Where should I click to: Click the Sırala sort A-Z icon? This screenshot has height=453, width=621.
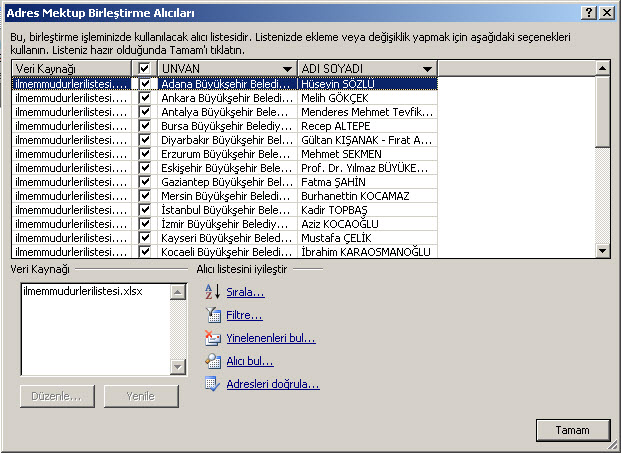[213, 292]
